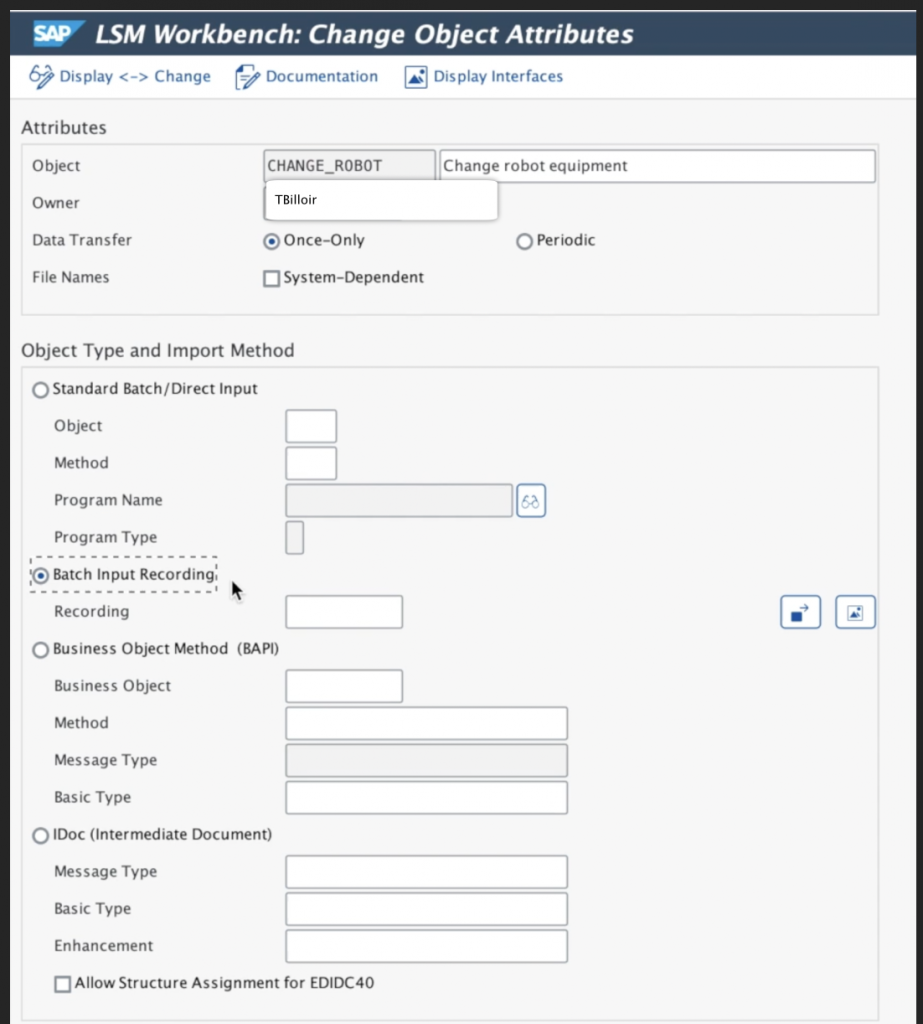Screen dimensions: 923x1024
Task: Click the Display Interfaces icon
Action: (416, 77)
